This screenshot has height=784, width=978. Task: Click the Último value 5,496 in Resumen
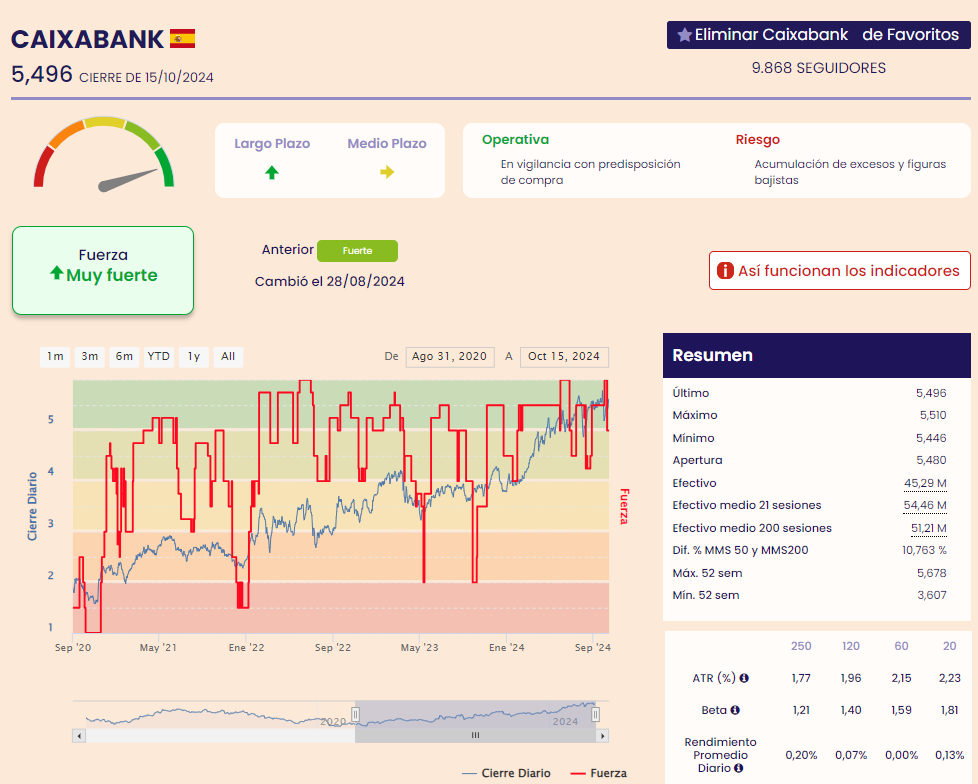[931, 393]
